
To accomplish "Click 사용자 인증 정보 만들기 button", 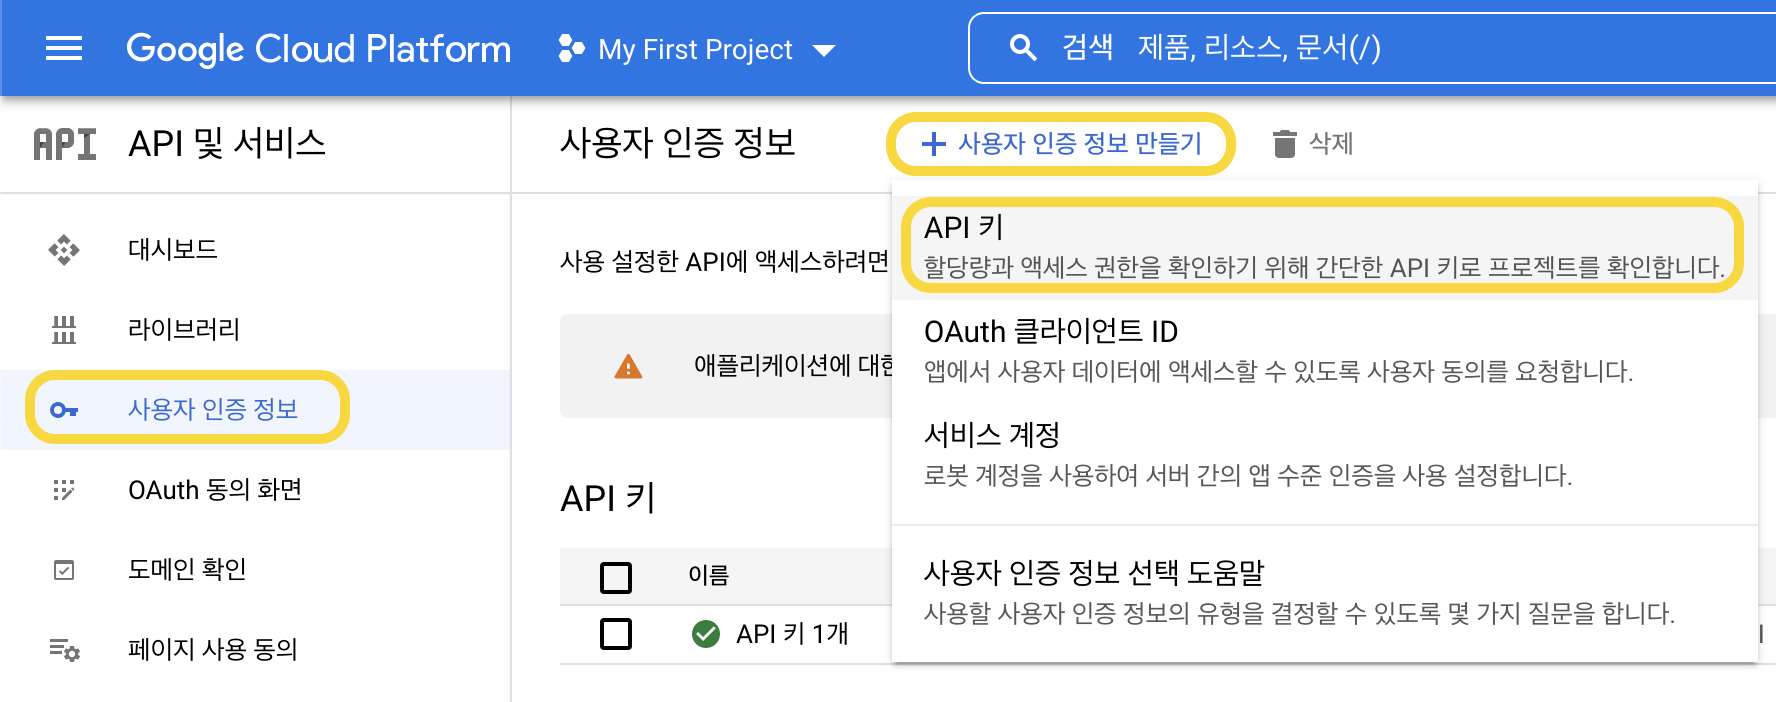I will pos(1061,144).
